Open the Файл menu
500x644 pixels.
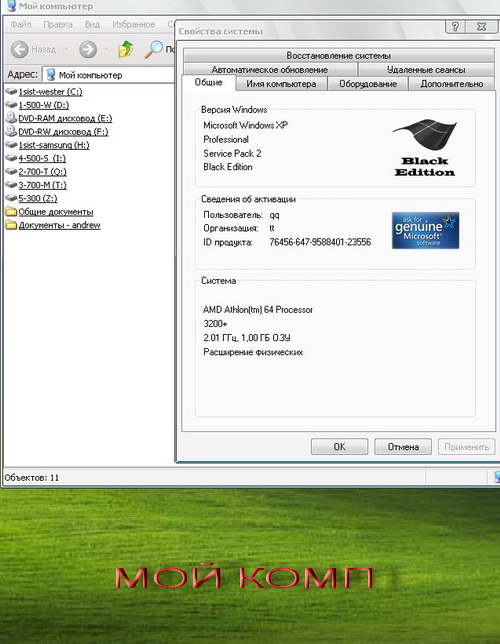pyautogui.click(x=21, y=24)
